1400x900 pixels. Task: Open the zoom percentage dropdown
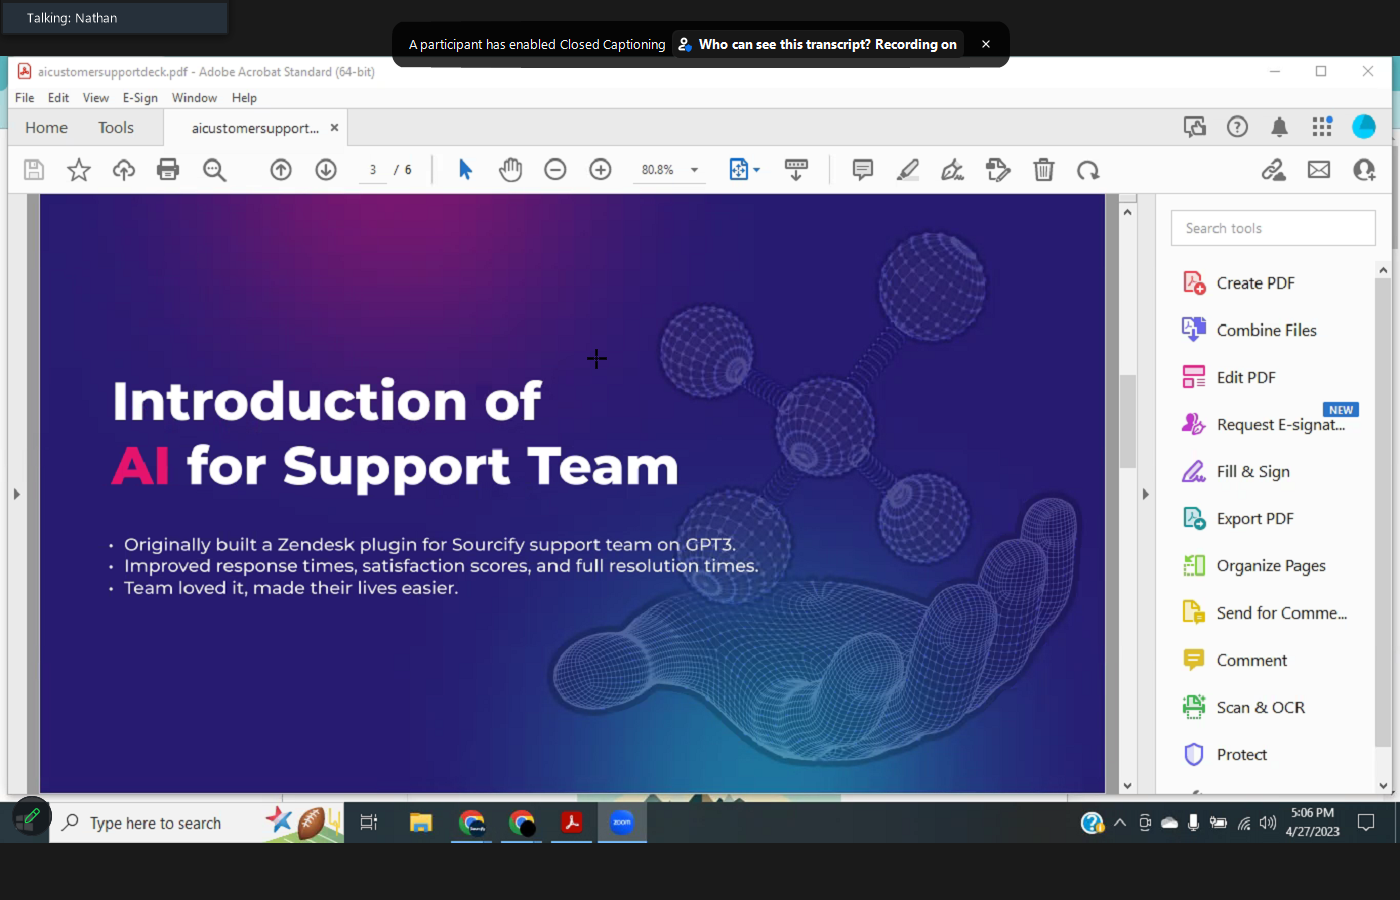point(694,170)
